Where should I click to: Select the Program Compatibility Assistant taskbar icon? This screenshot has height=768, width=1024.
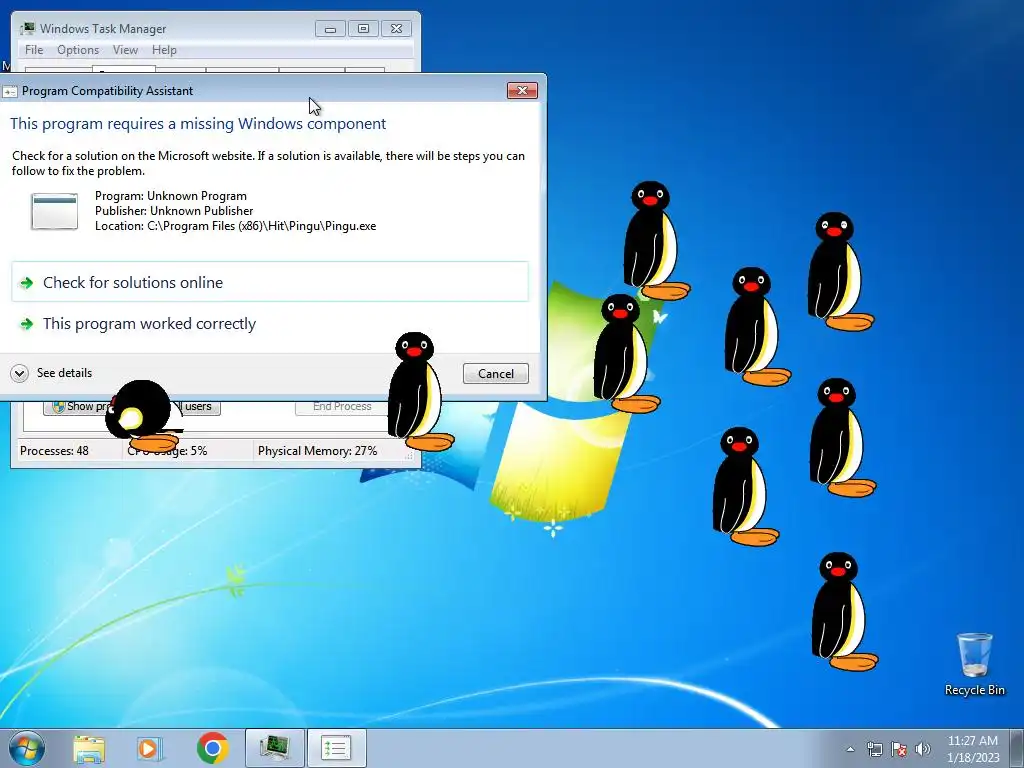tap(336, 748)
